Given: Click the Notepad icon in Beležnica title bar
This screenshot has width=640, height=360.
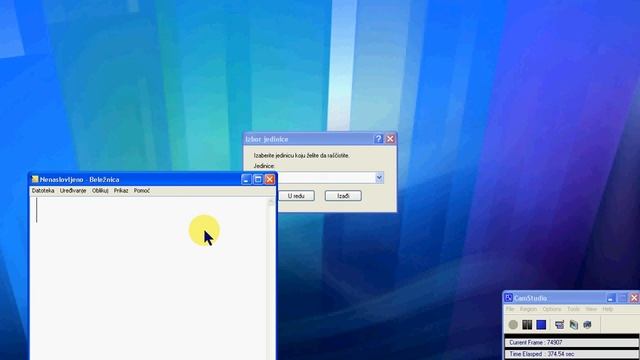Looking at the screenshot, I should [x=35, y=179].
